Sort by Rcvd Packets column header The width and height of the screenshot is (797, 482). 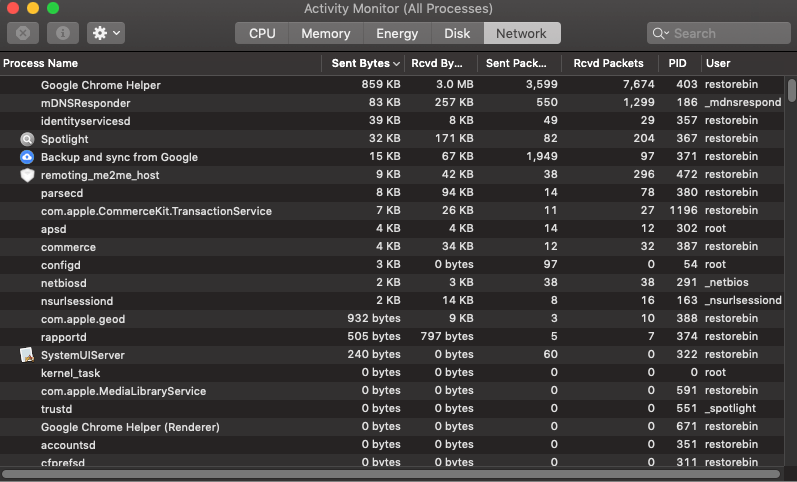coord(609,64)
